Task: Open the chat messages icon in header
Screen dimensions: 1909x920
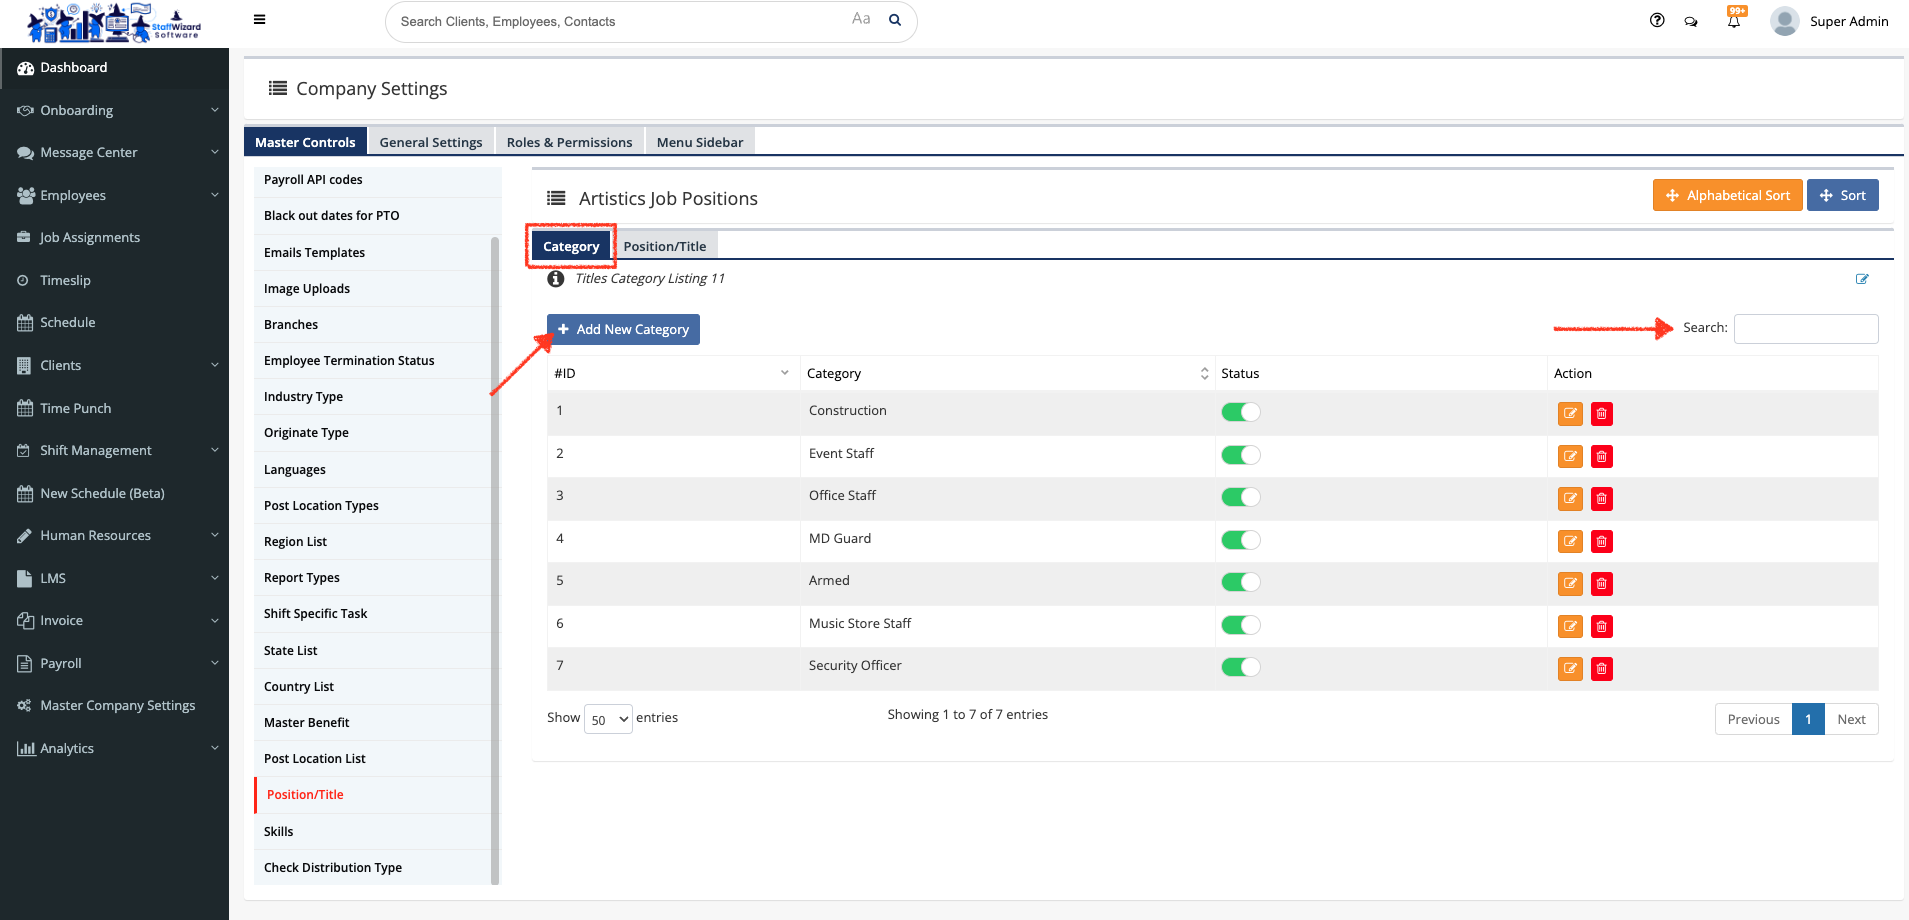Action: click(x=1691, y=21)
